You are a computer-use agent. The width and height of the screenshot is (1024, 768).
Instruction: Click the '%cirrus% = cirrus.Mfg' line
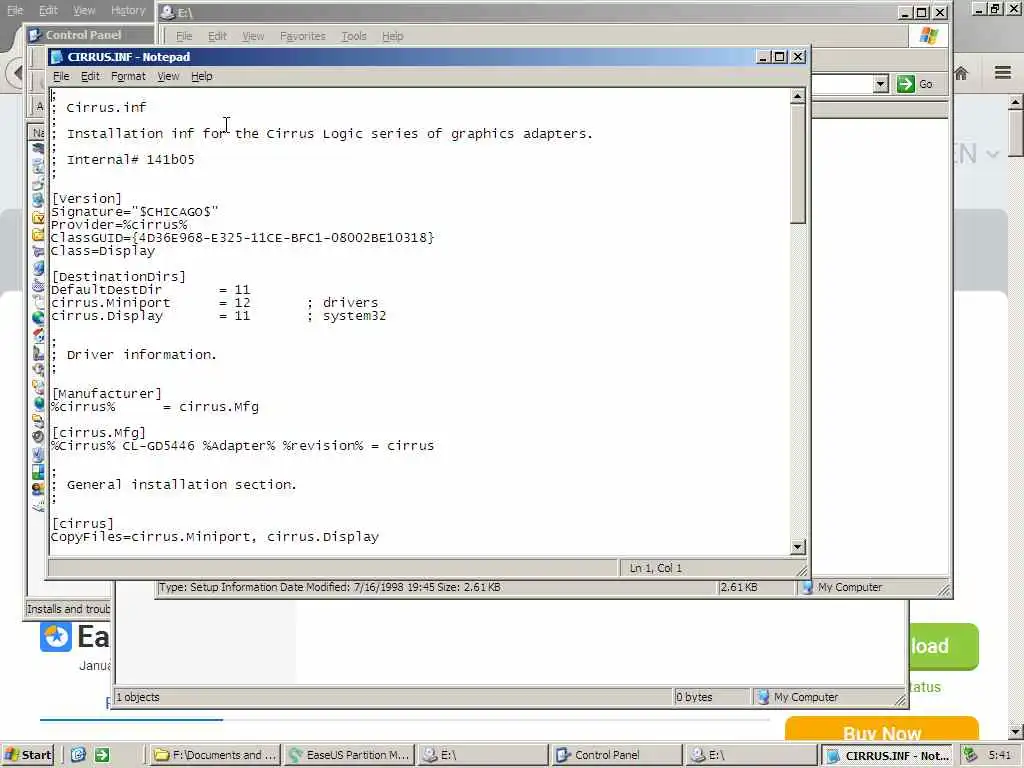pos(155,407)
